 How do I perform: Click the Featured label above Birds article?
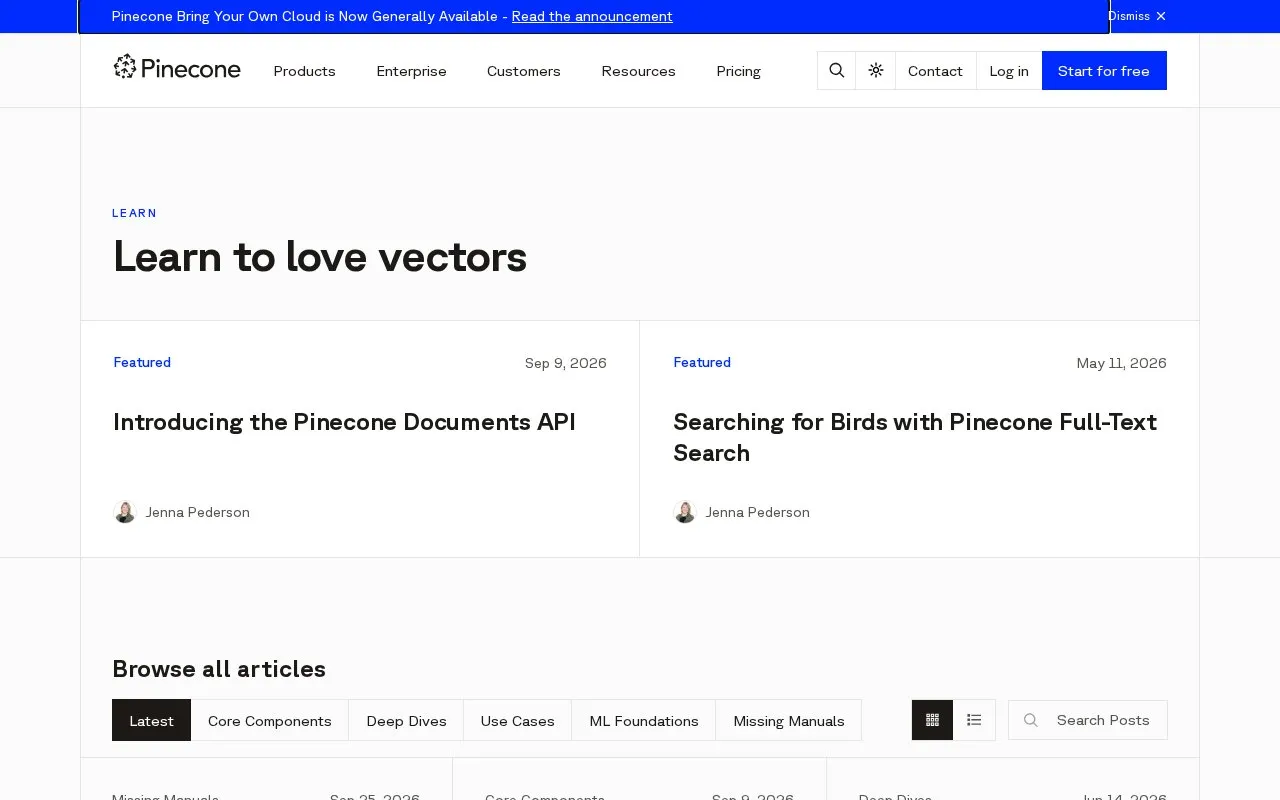tap(702, 362)
